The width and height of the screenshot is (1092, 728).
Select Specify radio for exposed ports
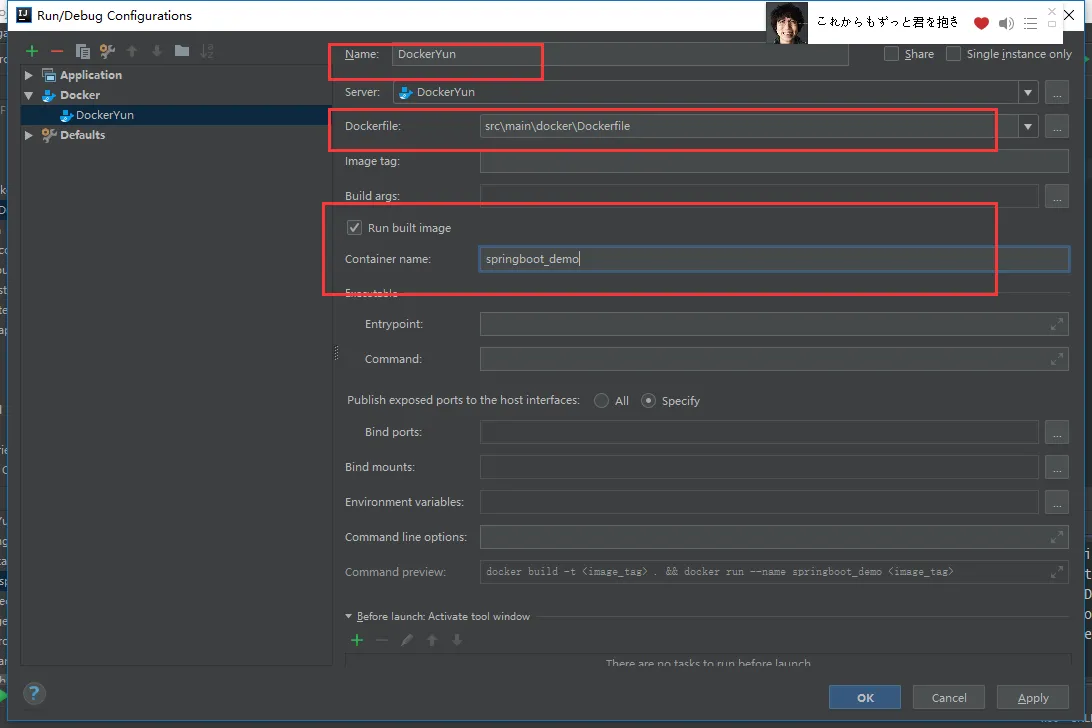(x=648, y=401)
